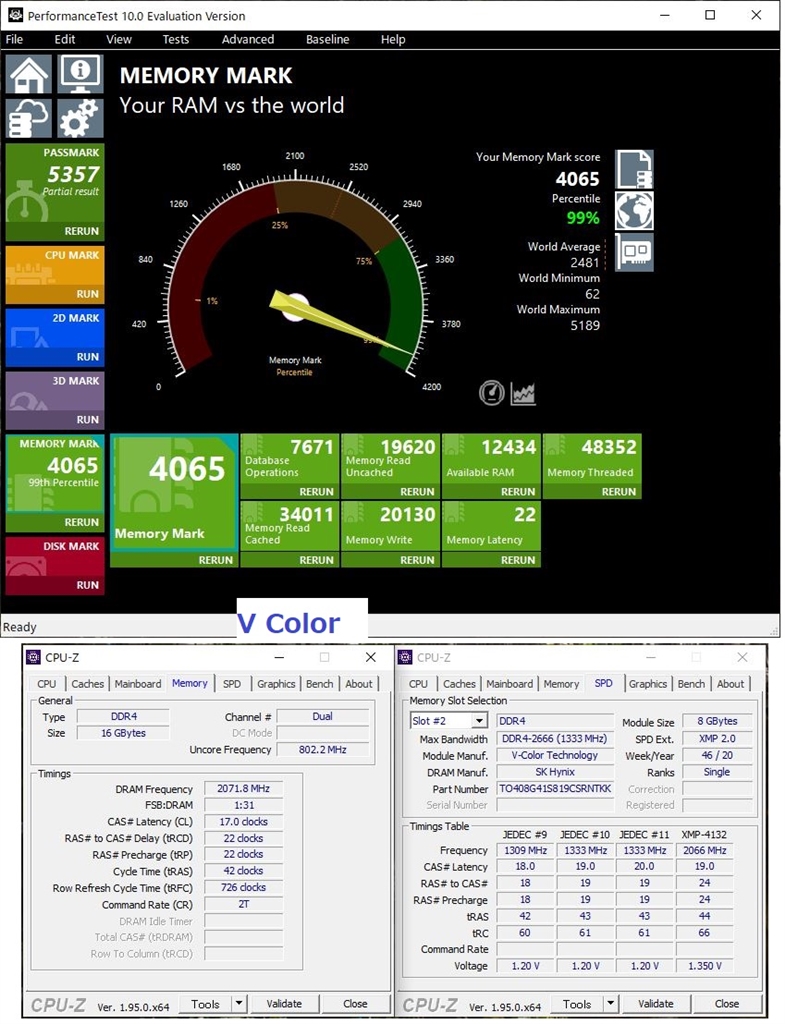785x1024 pixels.
Task: Click the PerformanceTest title bar app icon
Action: point(15,15)
